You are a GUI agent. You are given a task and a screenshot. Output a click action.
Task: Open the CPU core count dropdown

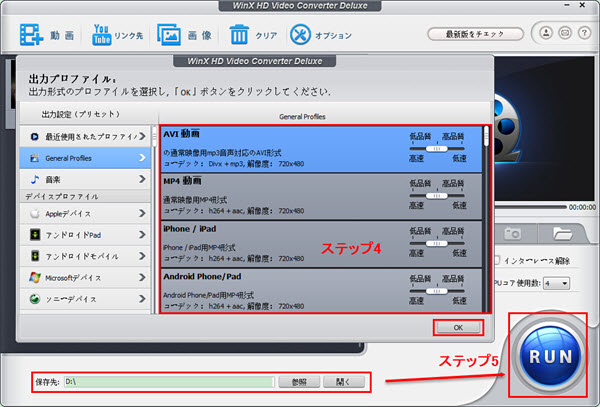point(557,283)
